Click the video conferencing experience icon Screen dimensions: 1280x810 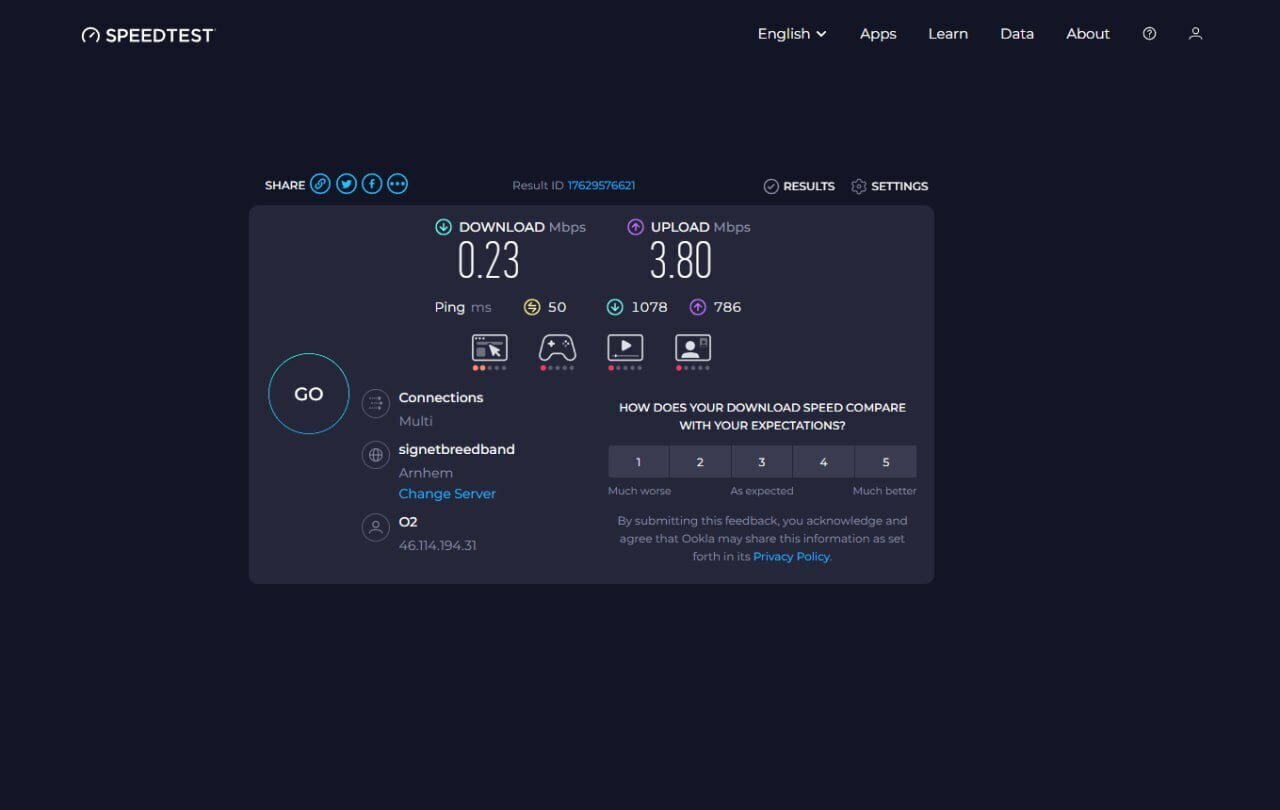tap(693, 348)
